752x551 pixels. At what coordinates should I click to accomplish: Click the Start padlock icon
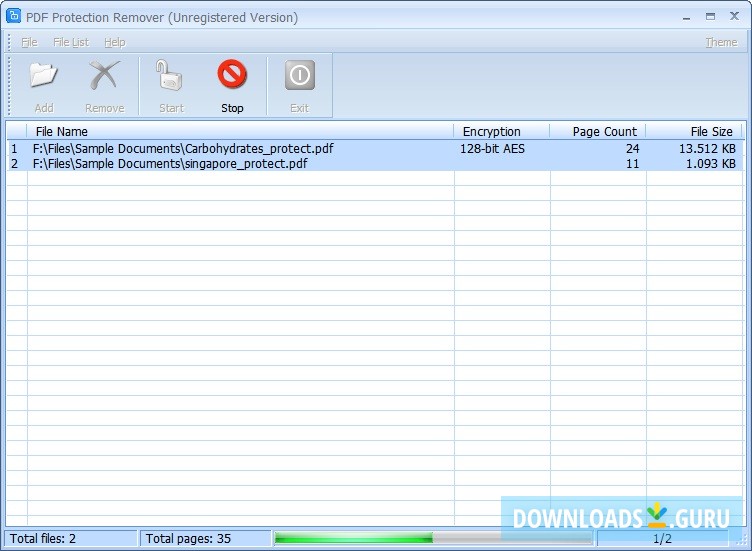[x=170, y=75]
